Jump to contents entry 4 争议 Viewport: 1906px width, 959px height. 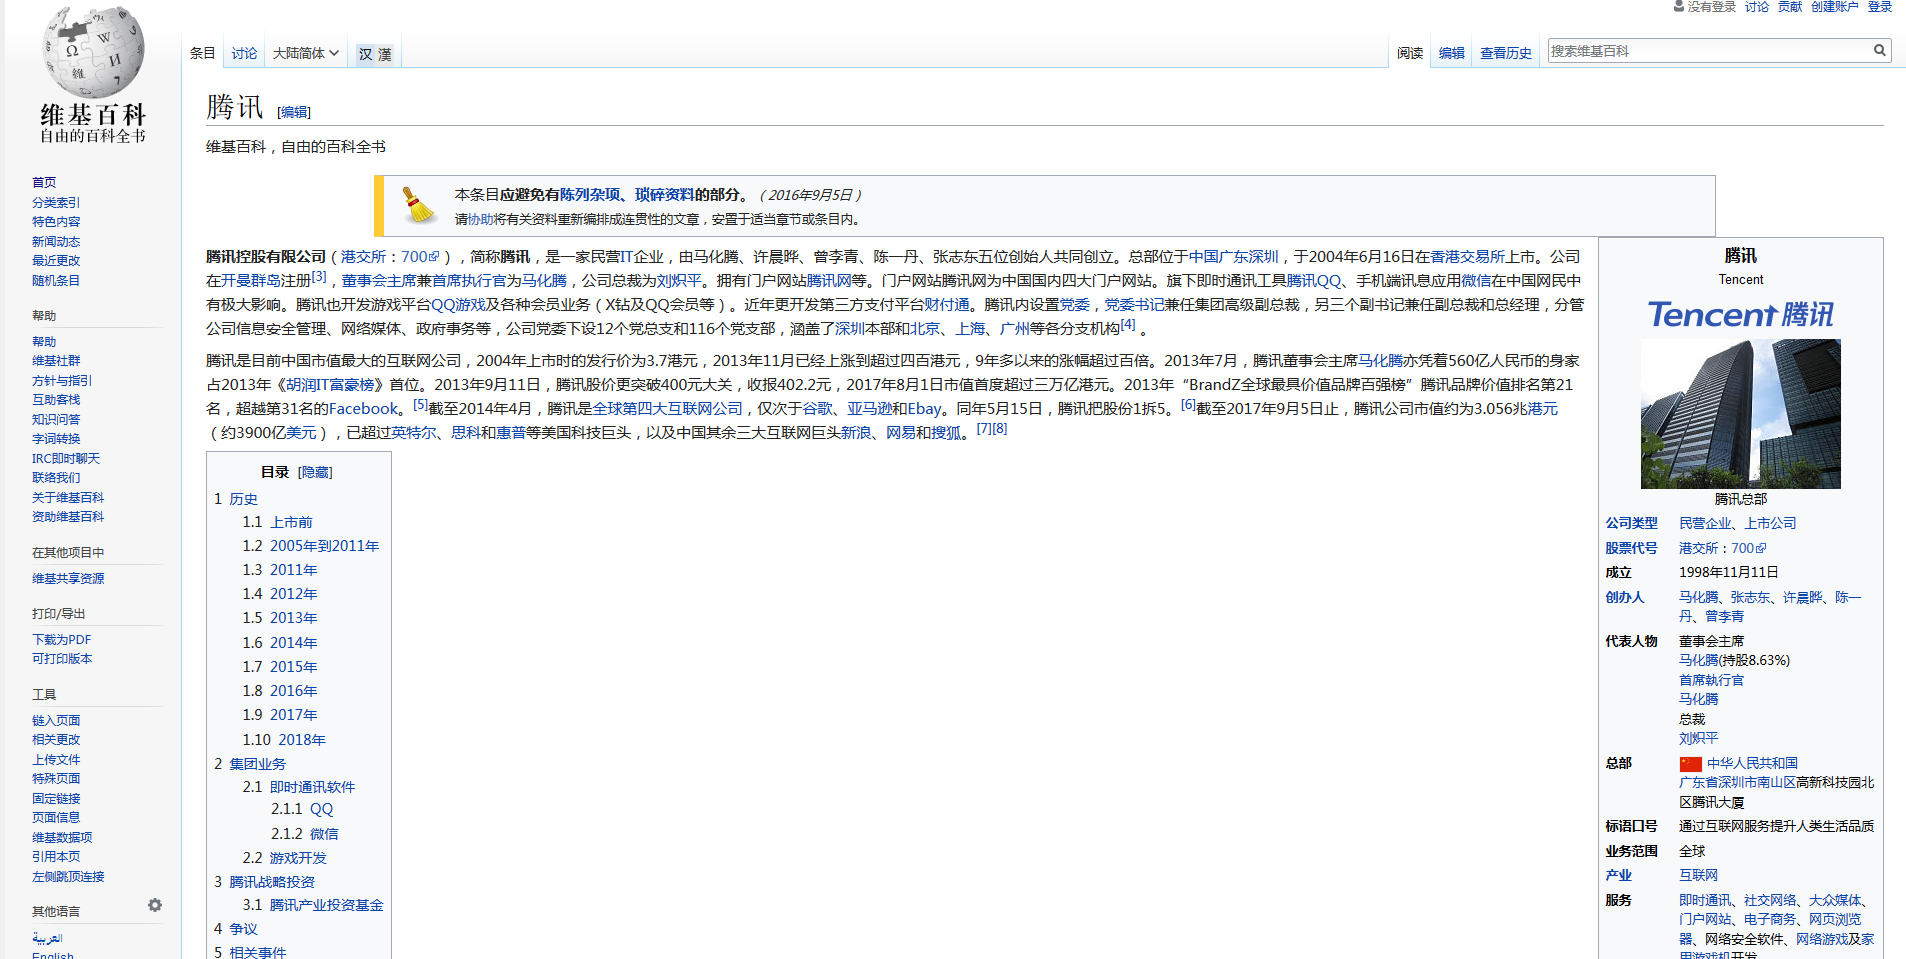point(236,929)
